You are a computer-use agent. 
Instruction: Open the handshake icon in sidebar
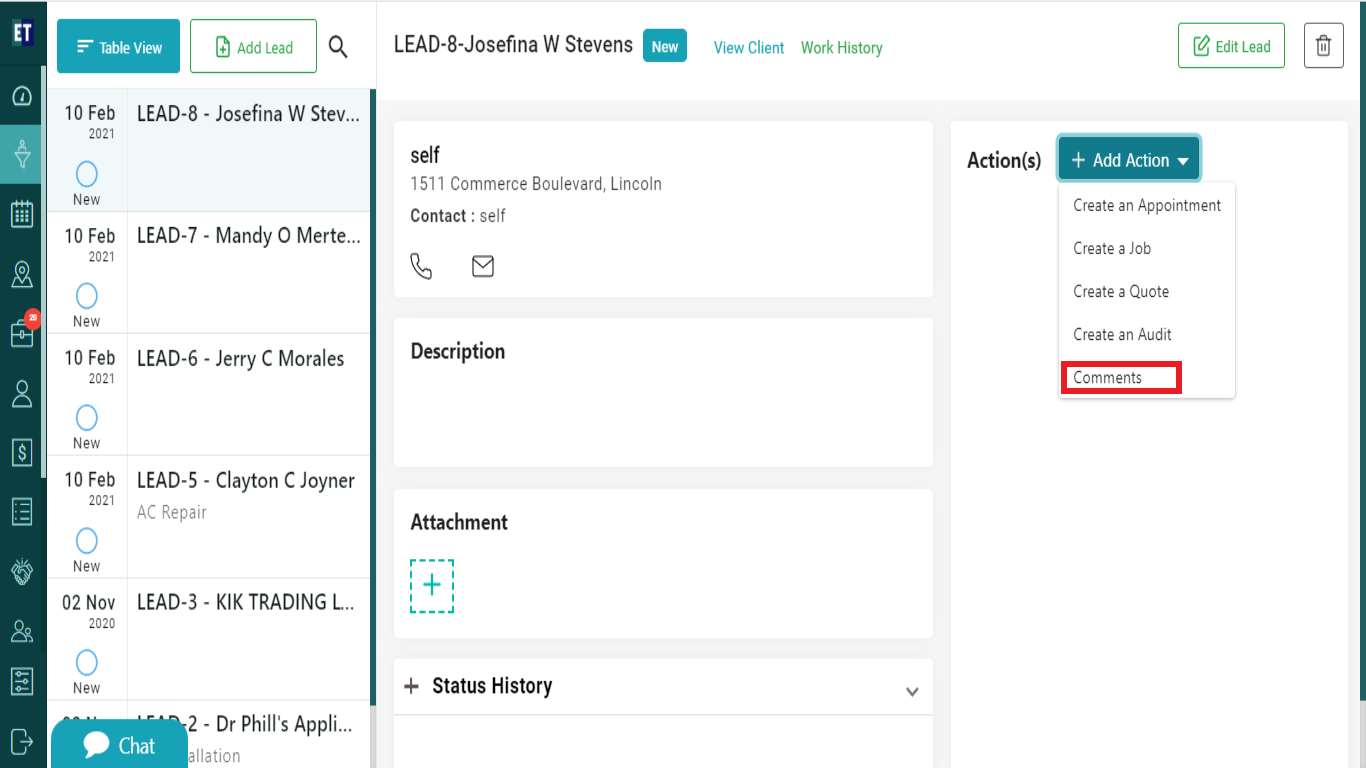click(21, 571)
